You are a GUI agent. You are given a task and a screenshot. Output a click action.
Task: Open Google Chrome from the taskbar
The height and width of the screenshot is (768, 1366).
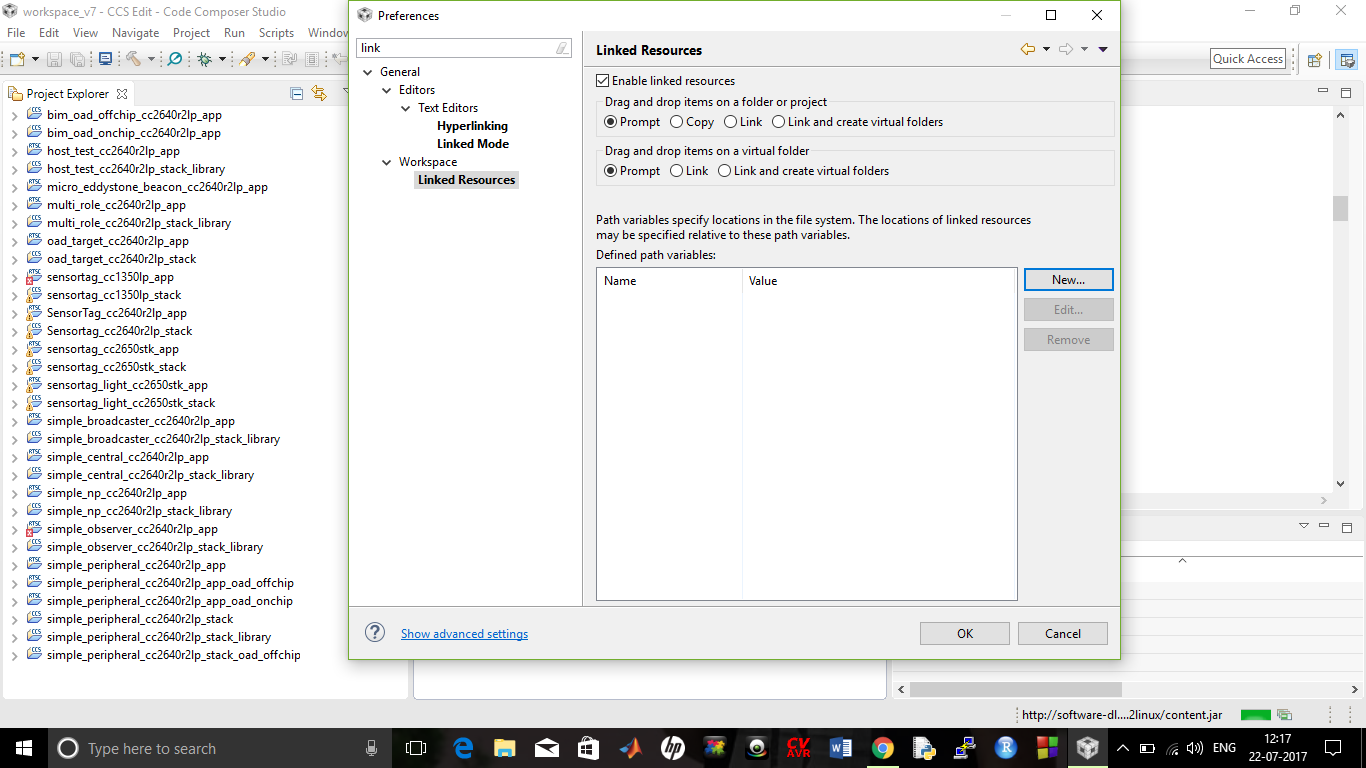(882, 748)
